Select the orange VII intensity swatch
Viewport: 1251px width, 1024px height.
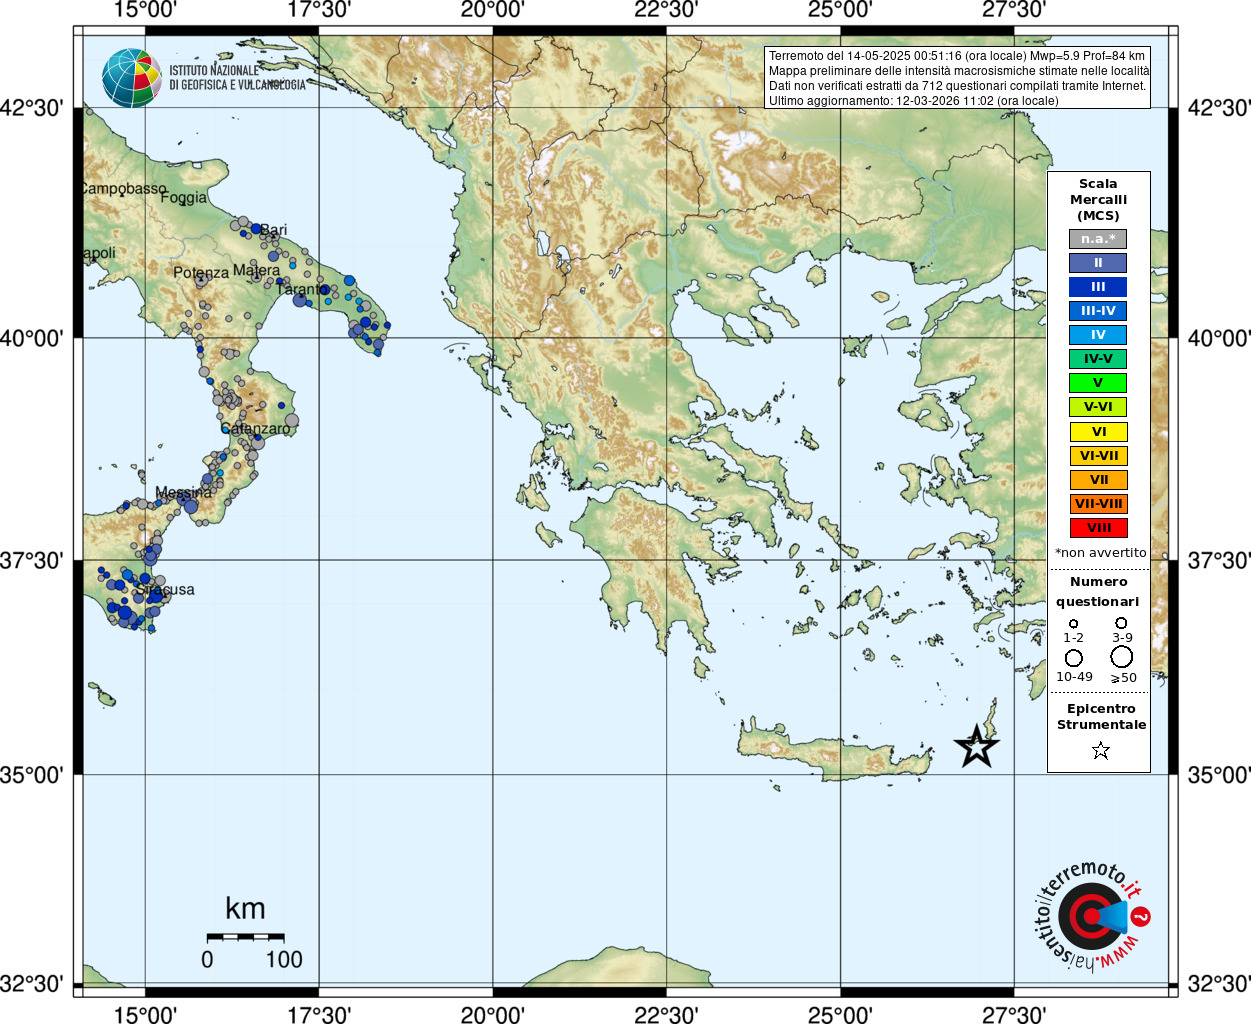1098,480
